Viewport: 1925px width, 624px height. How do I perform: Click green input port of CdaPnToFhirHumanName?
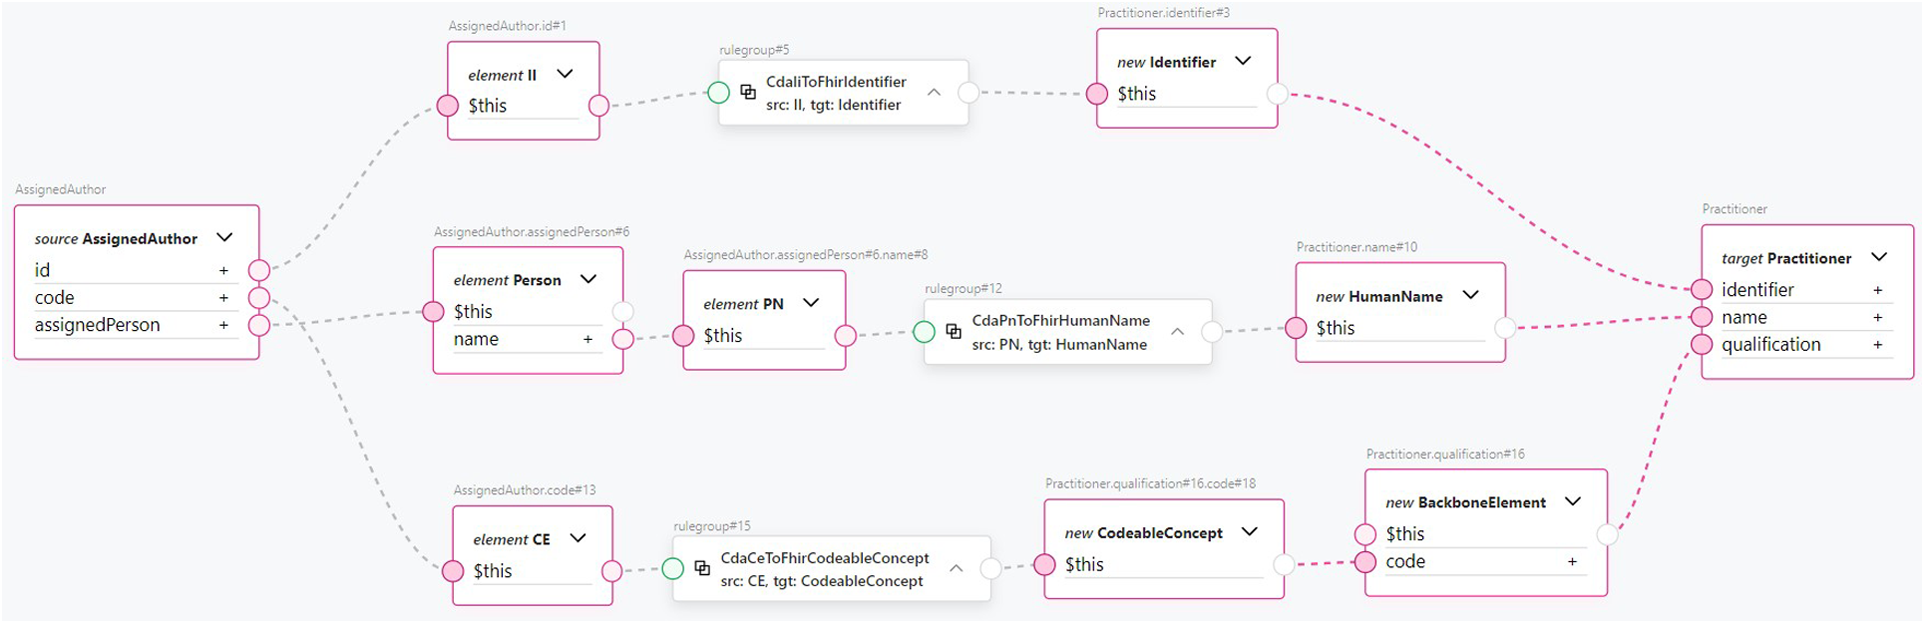pyautogui.click(x=924, y=331)
